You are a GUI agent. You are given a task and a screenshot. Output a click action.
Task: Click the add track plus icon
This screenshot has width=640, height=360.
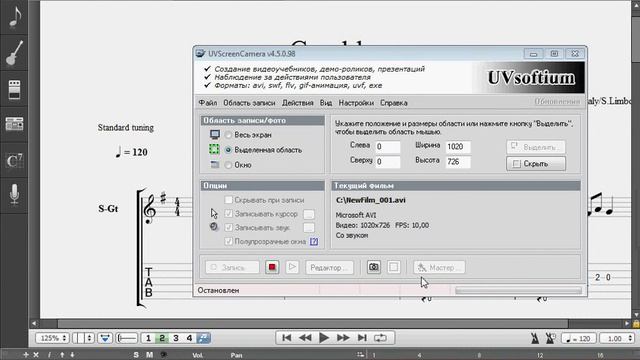point(26,355)
